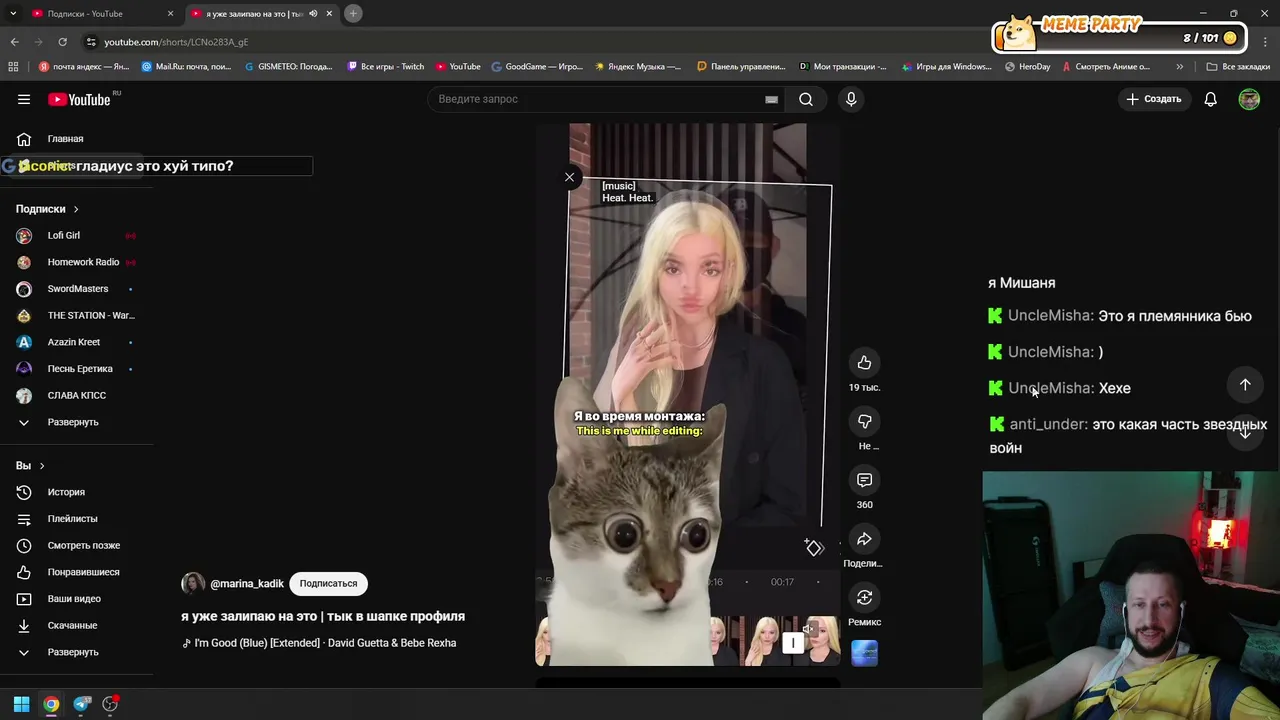Reload the page

coord(62,42)
